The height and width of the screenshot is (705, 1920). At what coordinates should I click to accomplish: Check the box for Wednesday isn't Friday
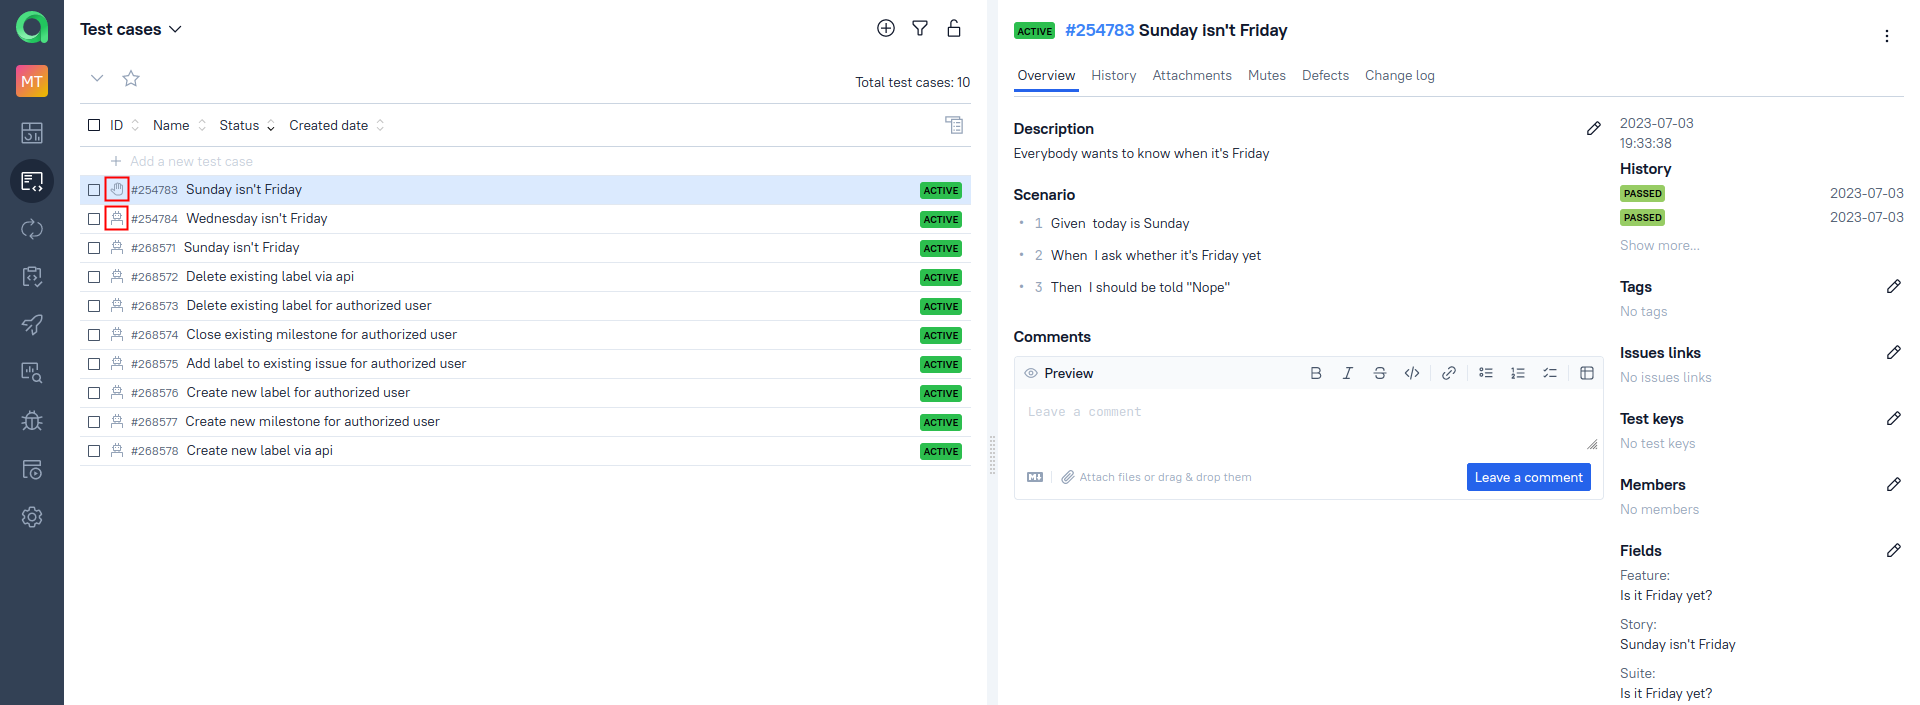coord(94,219)
